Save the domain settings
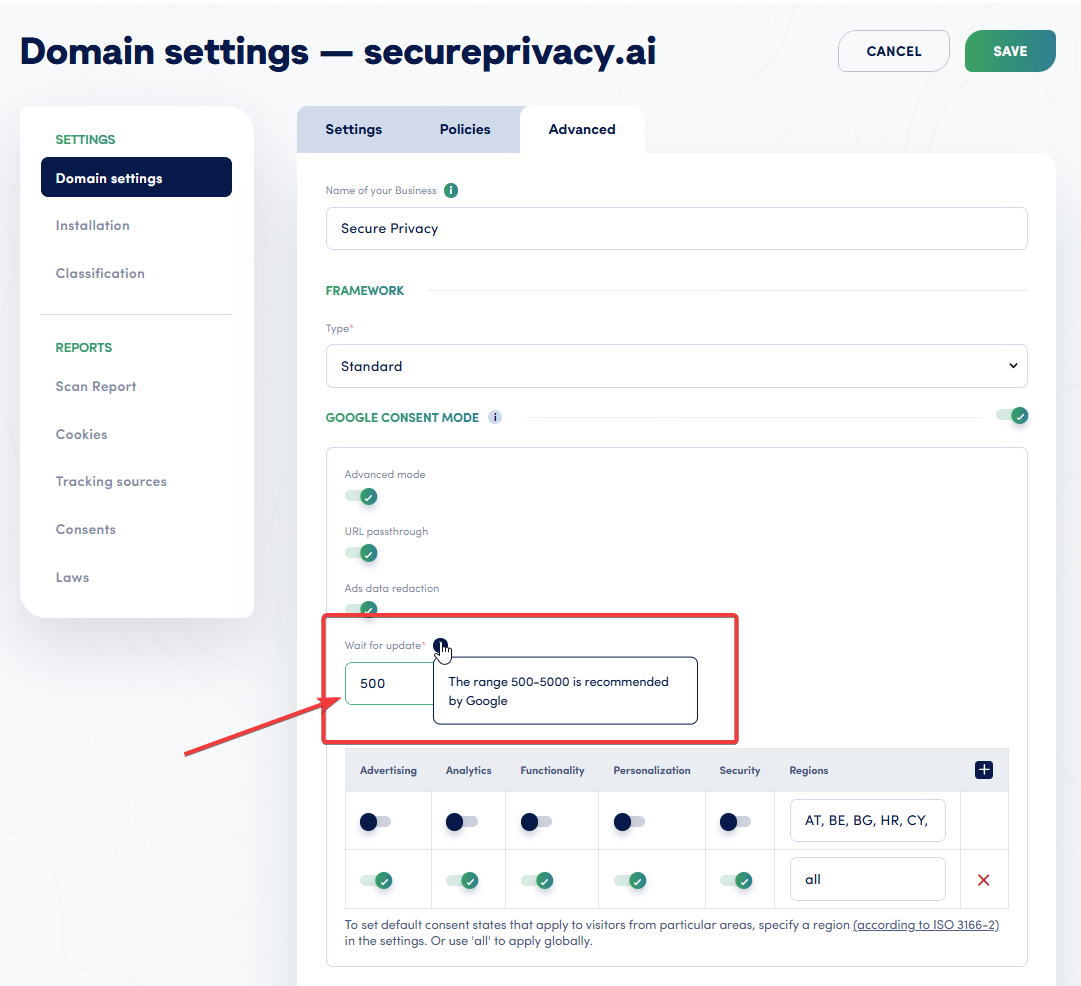This screenshot has height=986, width=1081. tap(1010, 51)
